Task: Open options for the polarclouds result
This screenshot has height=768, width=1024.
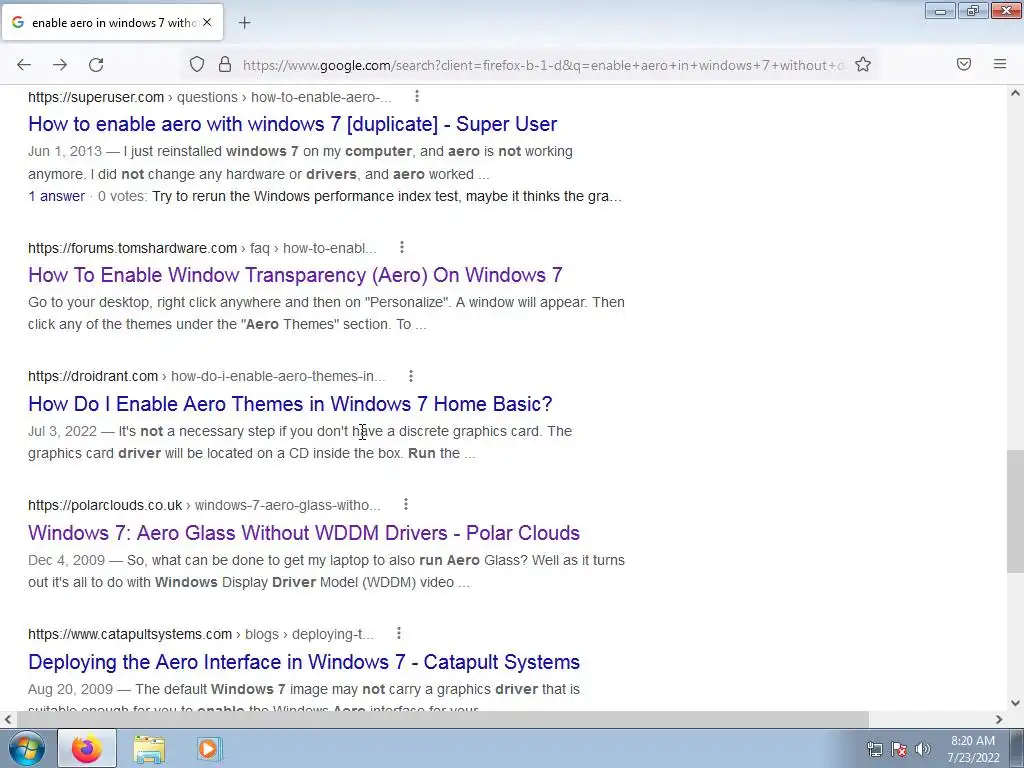Action: click(x=406, y=504)
